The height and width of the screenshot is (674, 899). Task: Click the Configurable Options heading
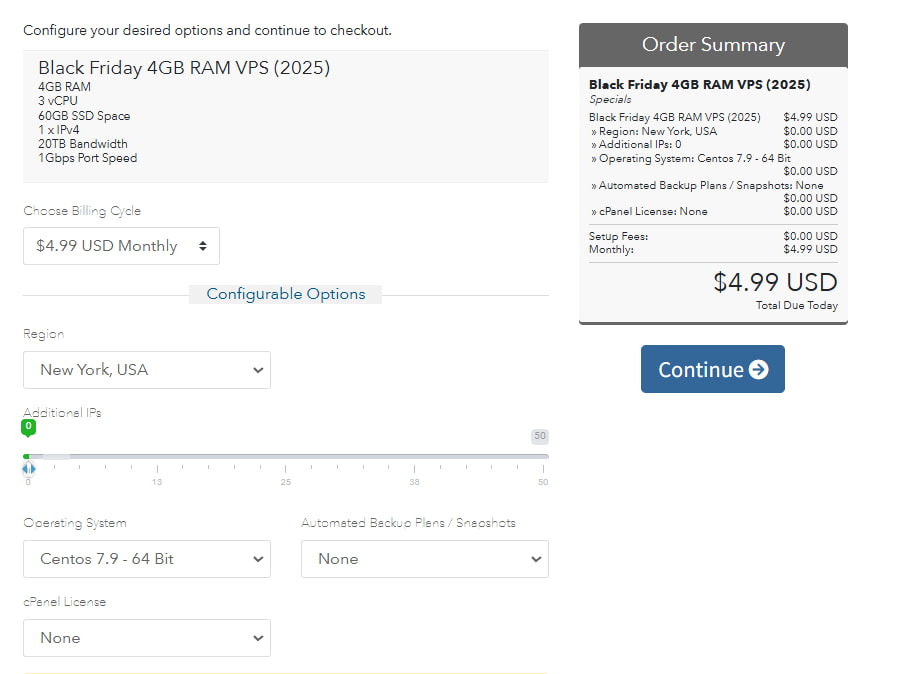(286, 294)
